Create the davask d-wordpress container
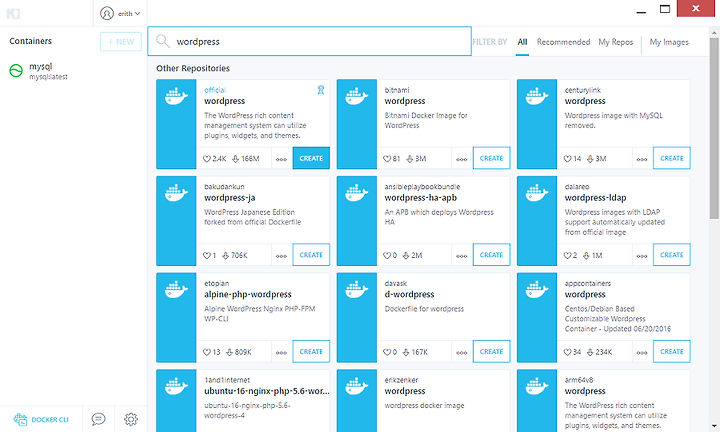This screenshot has height=432, width=720. 491,352
